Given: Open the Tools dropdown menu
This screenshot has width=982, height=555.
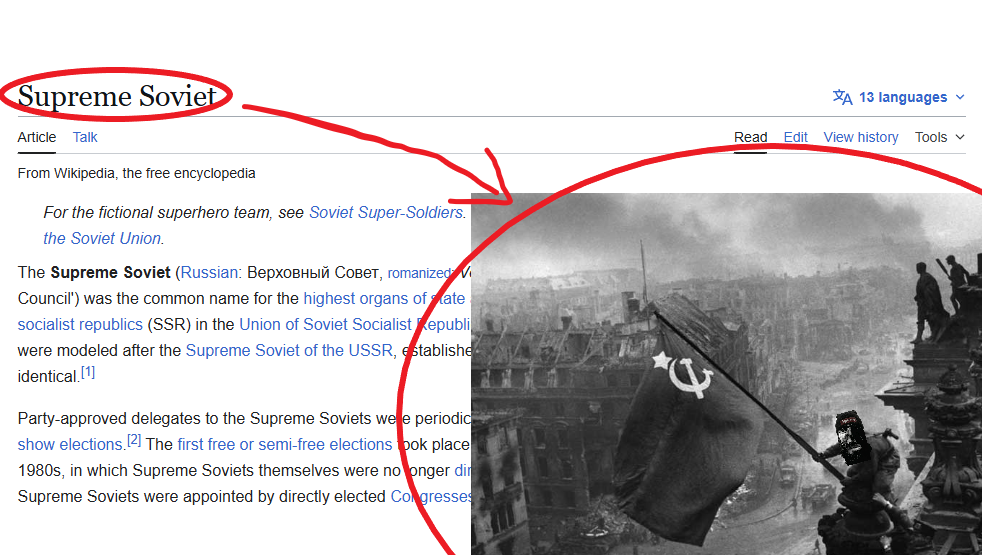Looking at the screenshot, I should click(x=939, y=137).
